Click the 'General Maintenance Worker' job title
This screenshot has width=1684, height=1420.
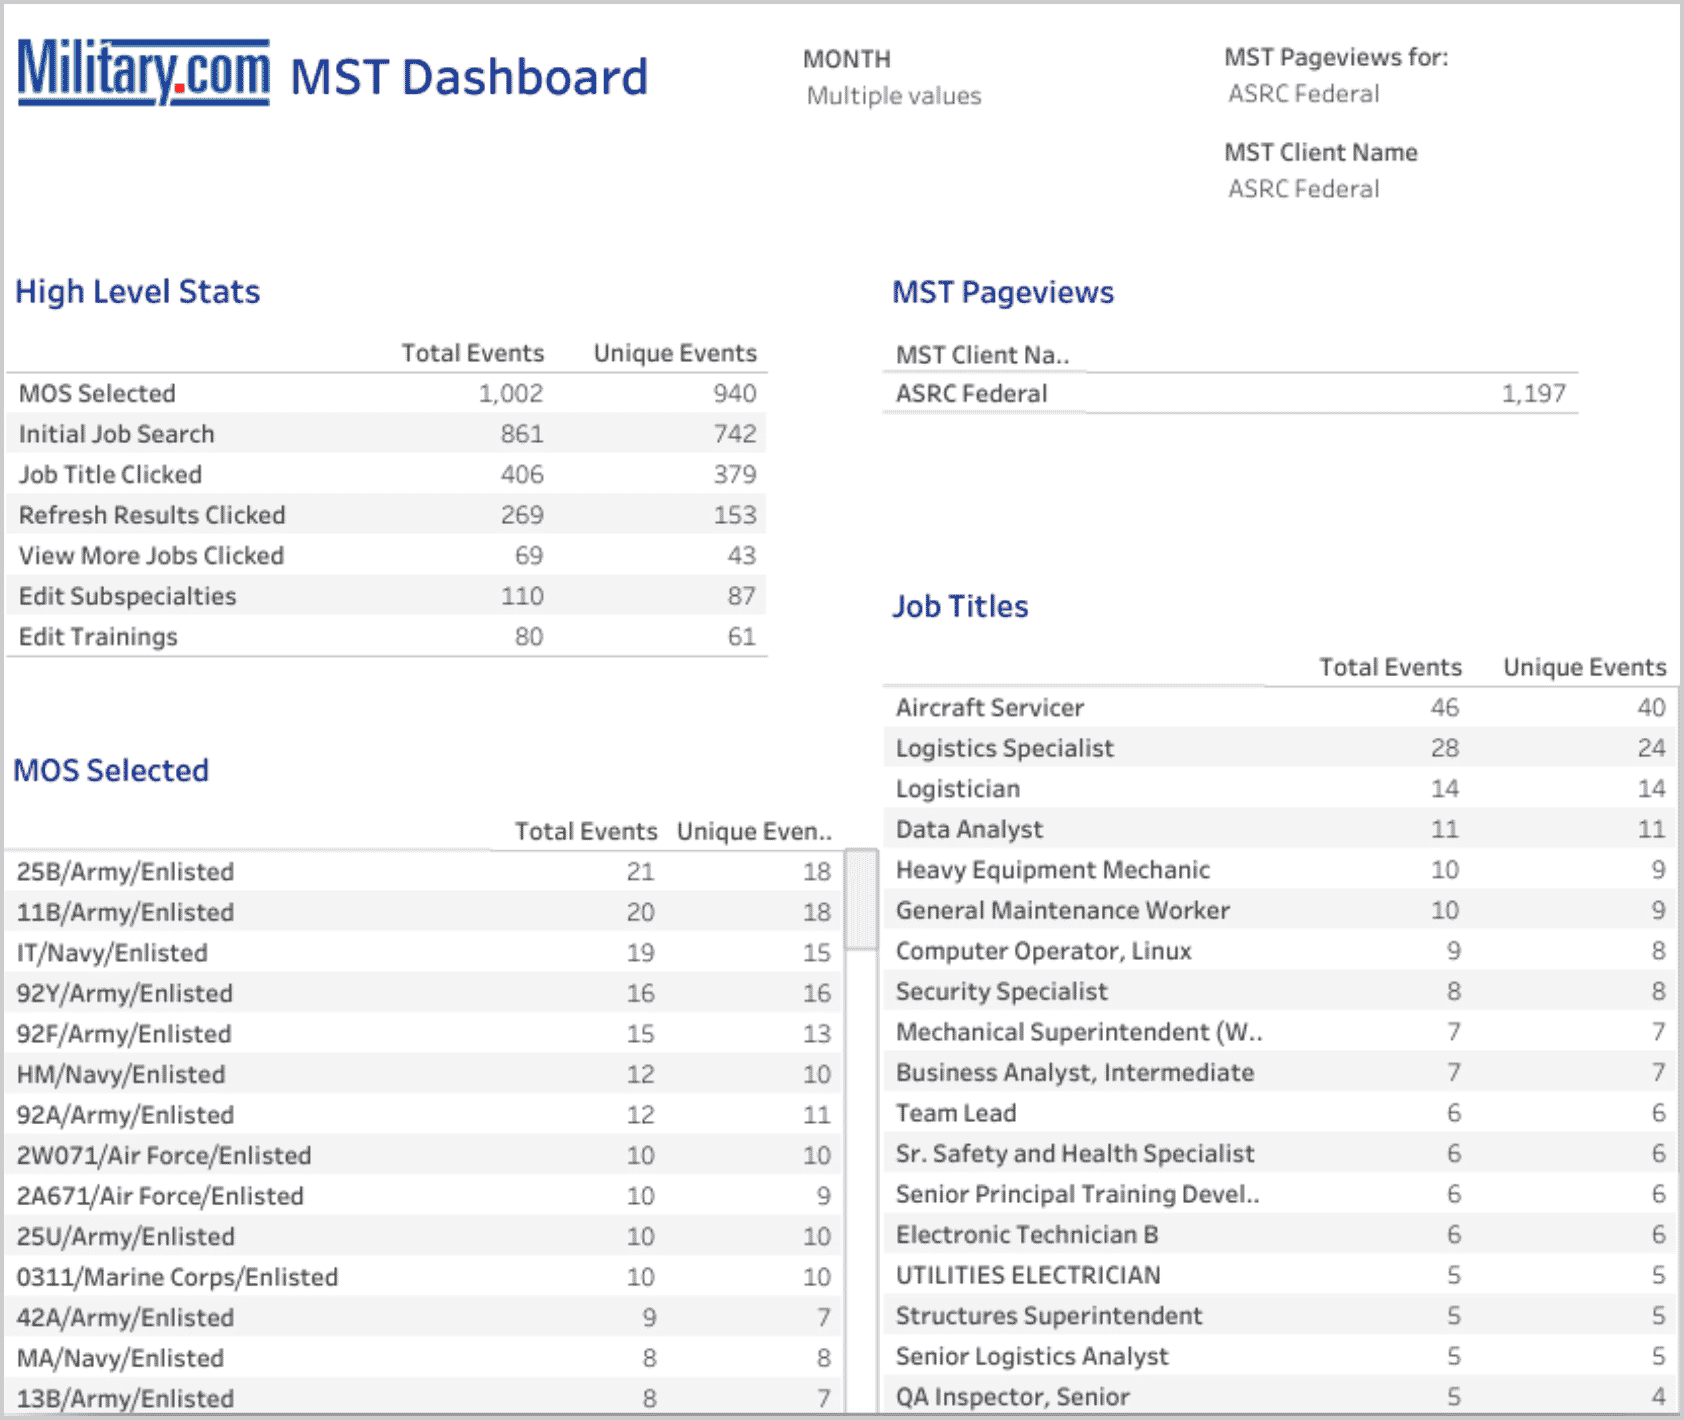[x=1062, y=910]
